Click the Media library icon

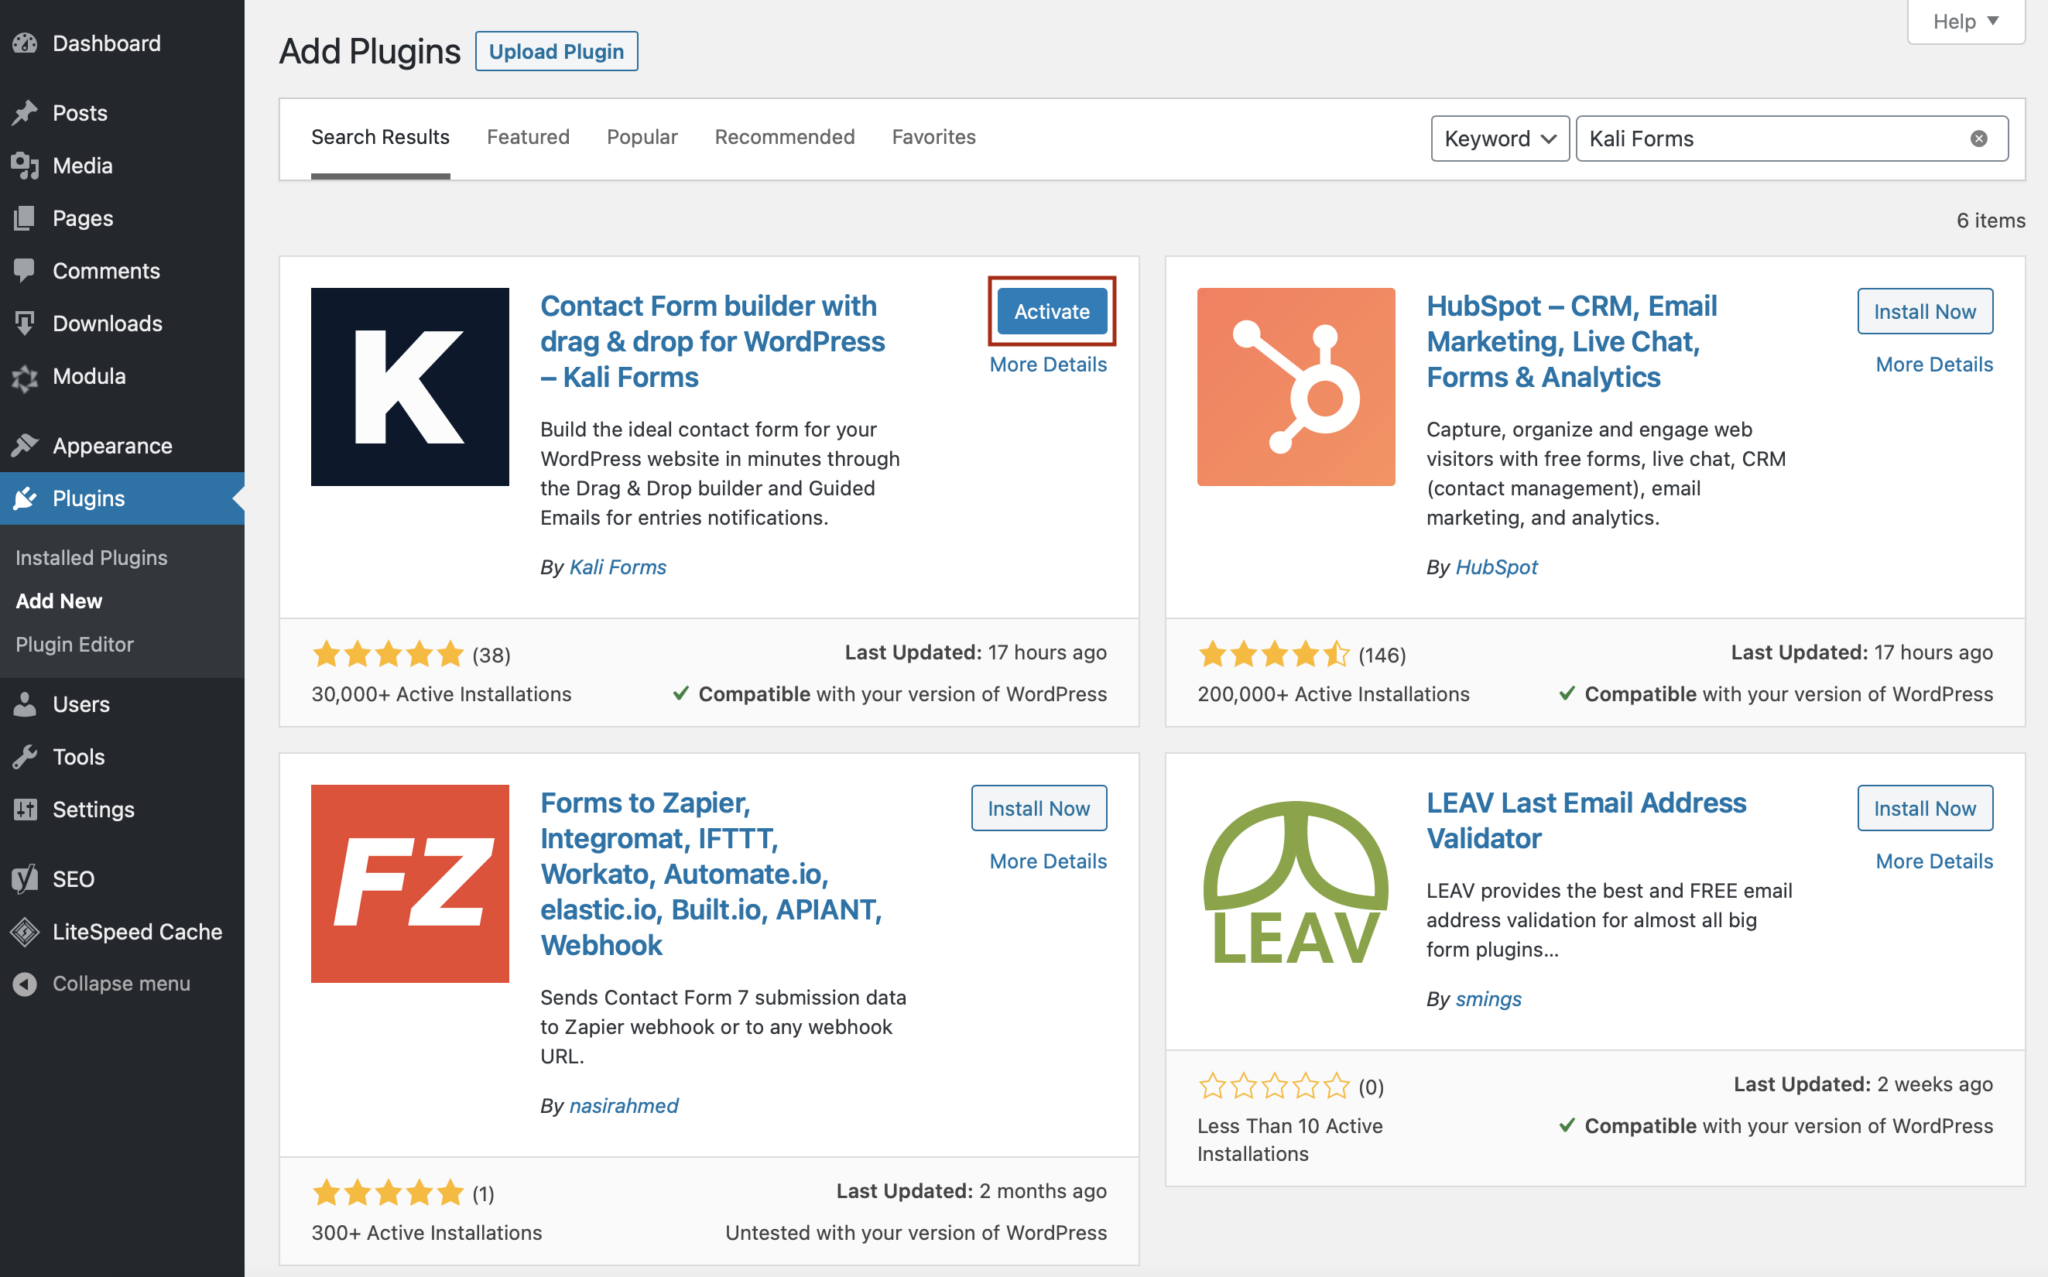click(x=25, y=166)
